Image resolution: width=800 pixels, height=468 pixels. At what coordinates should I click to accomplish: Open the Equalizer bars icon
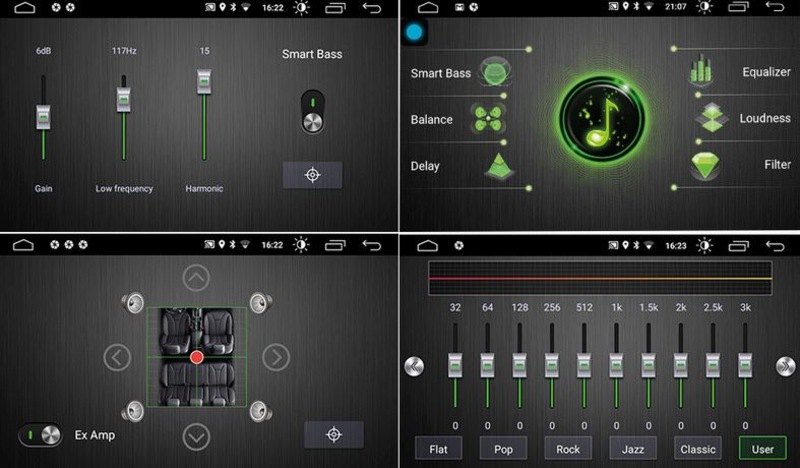[x=704, y=72]
